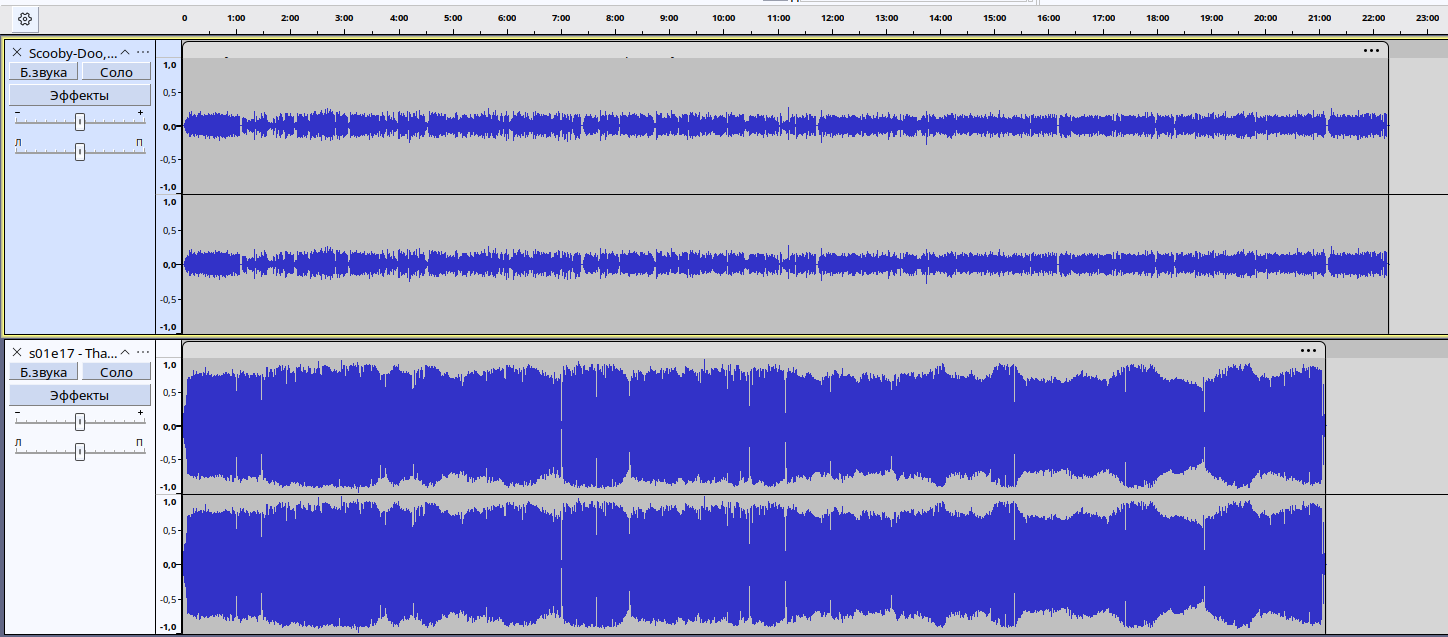Open the Scooby-Doo track's three-dot menu
1448x637 pixels.
pyautogui.click(x=143, y=52)
